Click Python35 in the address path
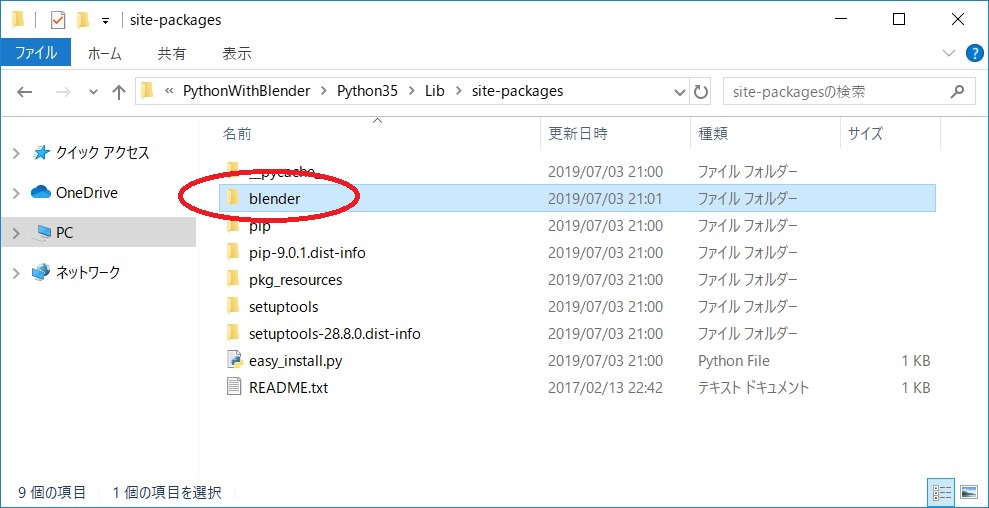Viewport: 989px width, 508px height. pos(367,91)
